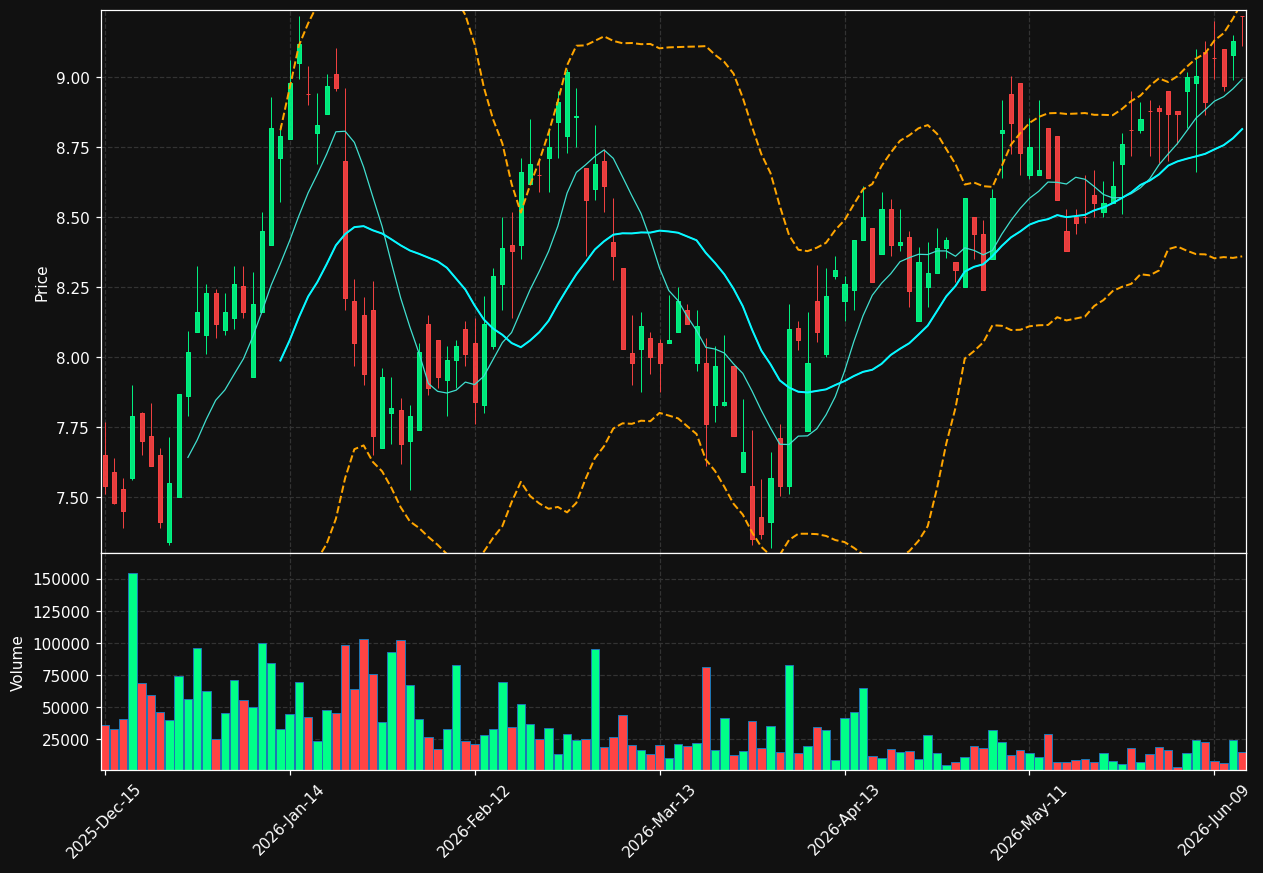The width and height of the screenshot is (1263, 873).
Task: Pick the 2026-Feb-12 date label
Action: coord(473,821)
